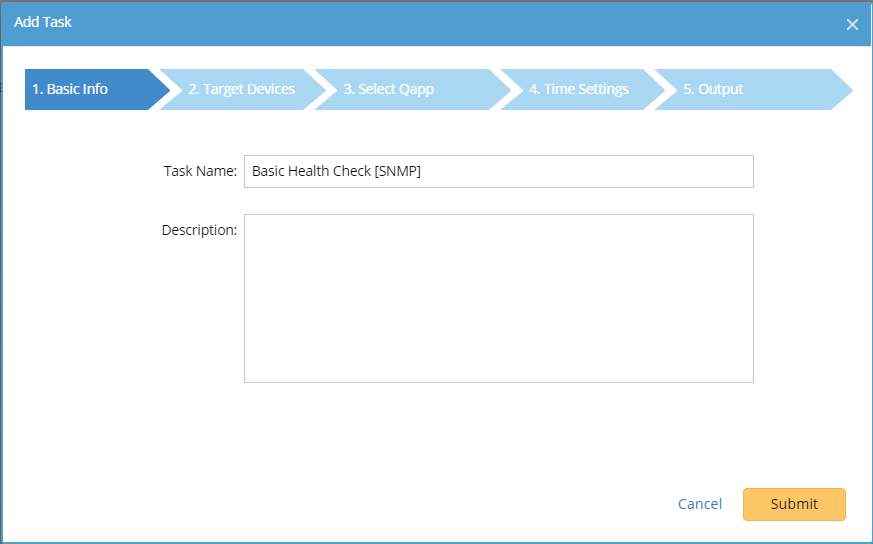873x544 pixels.
Task: Focus the Description text area
Action: pos(498,297)
